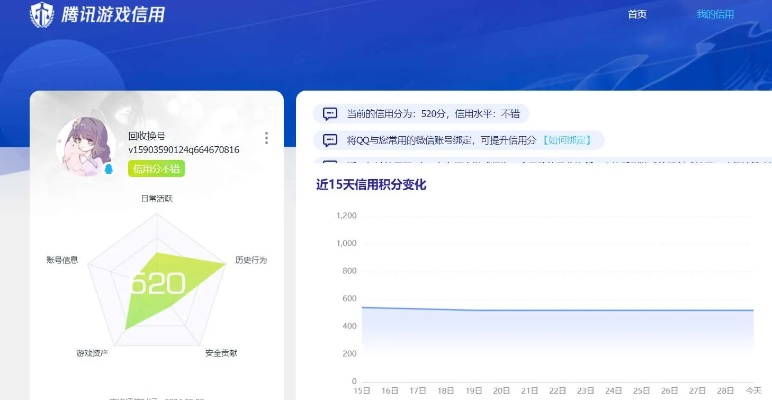Screen dimensions: 772x400
Task: Click the user avatar picture
Action: tap(86, 147)
